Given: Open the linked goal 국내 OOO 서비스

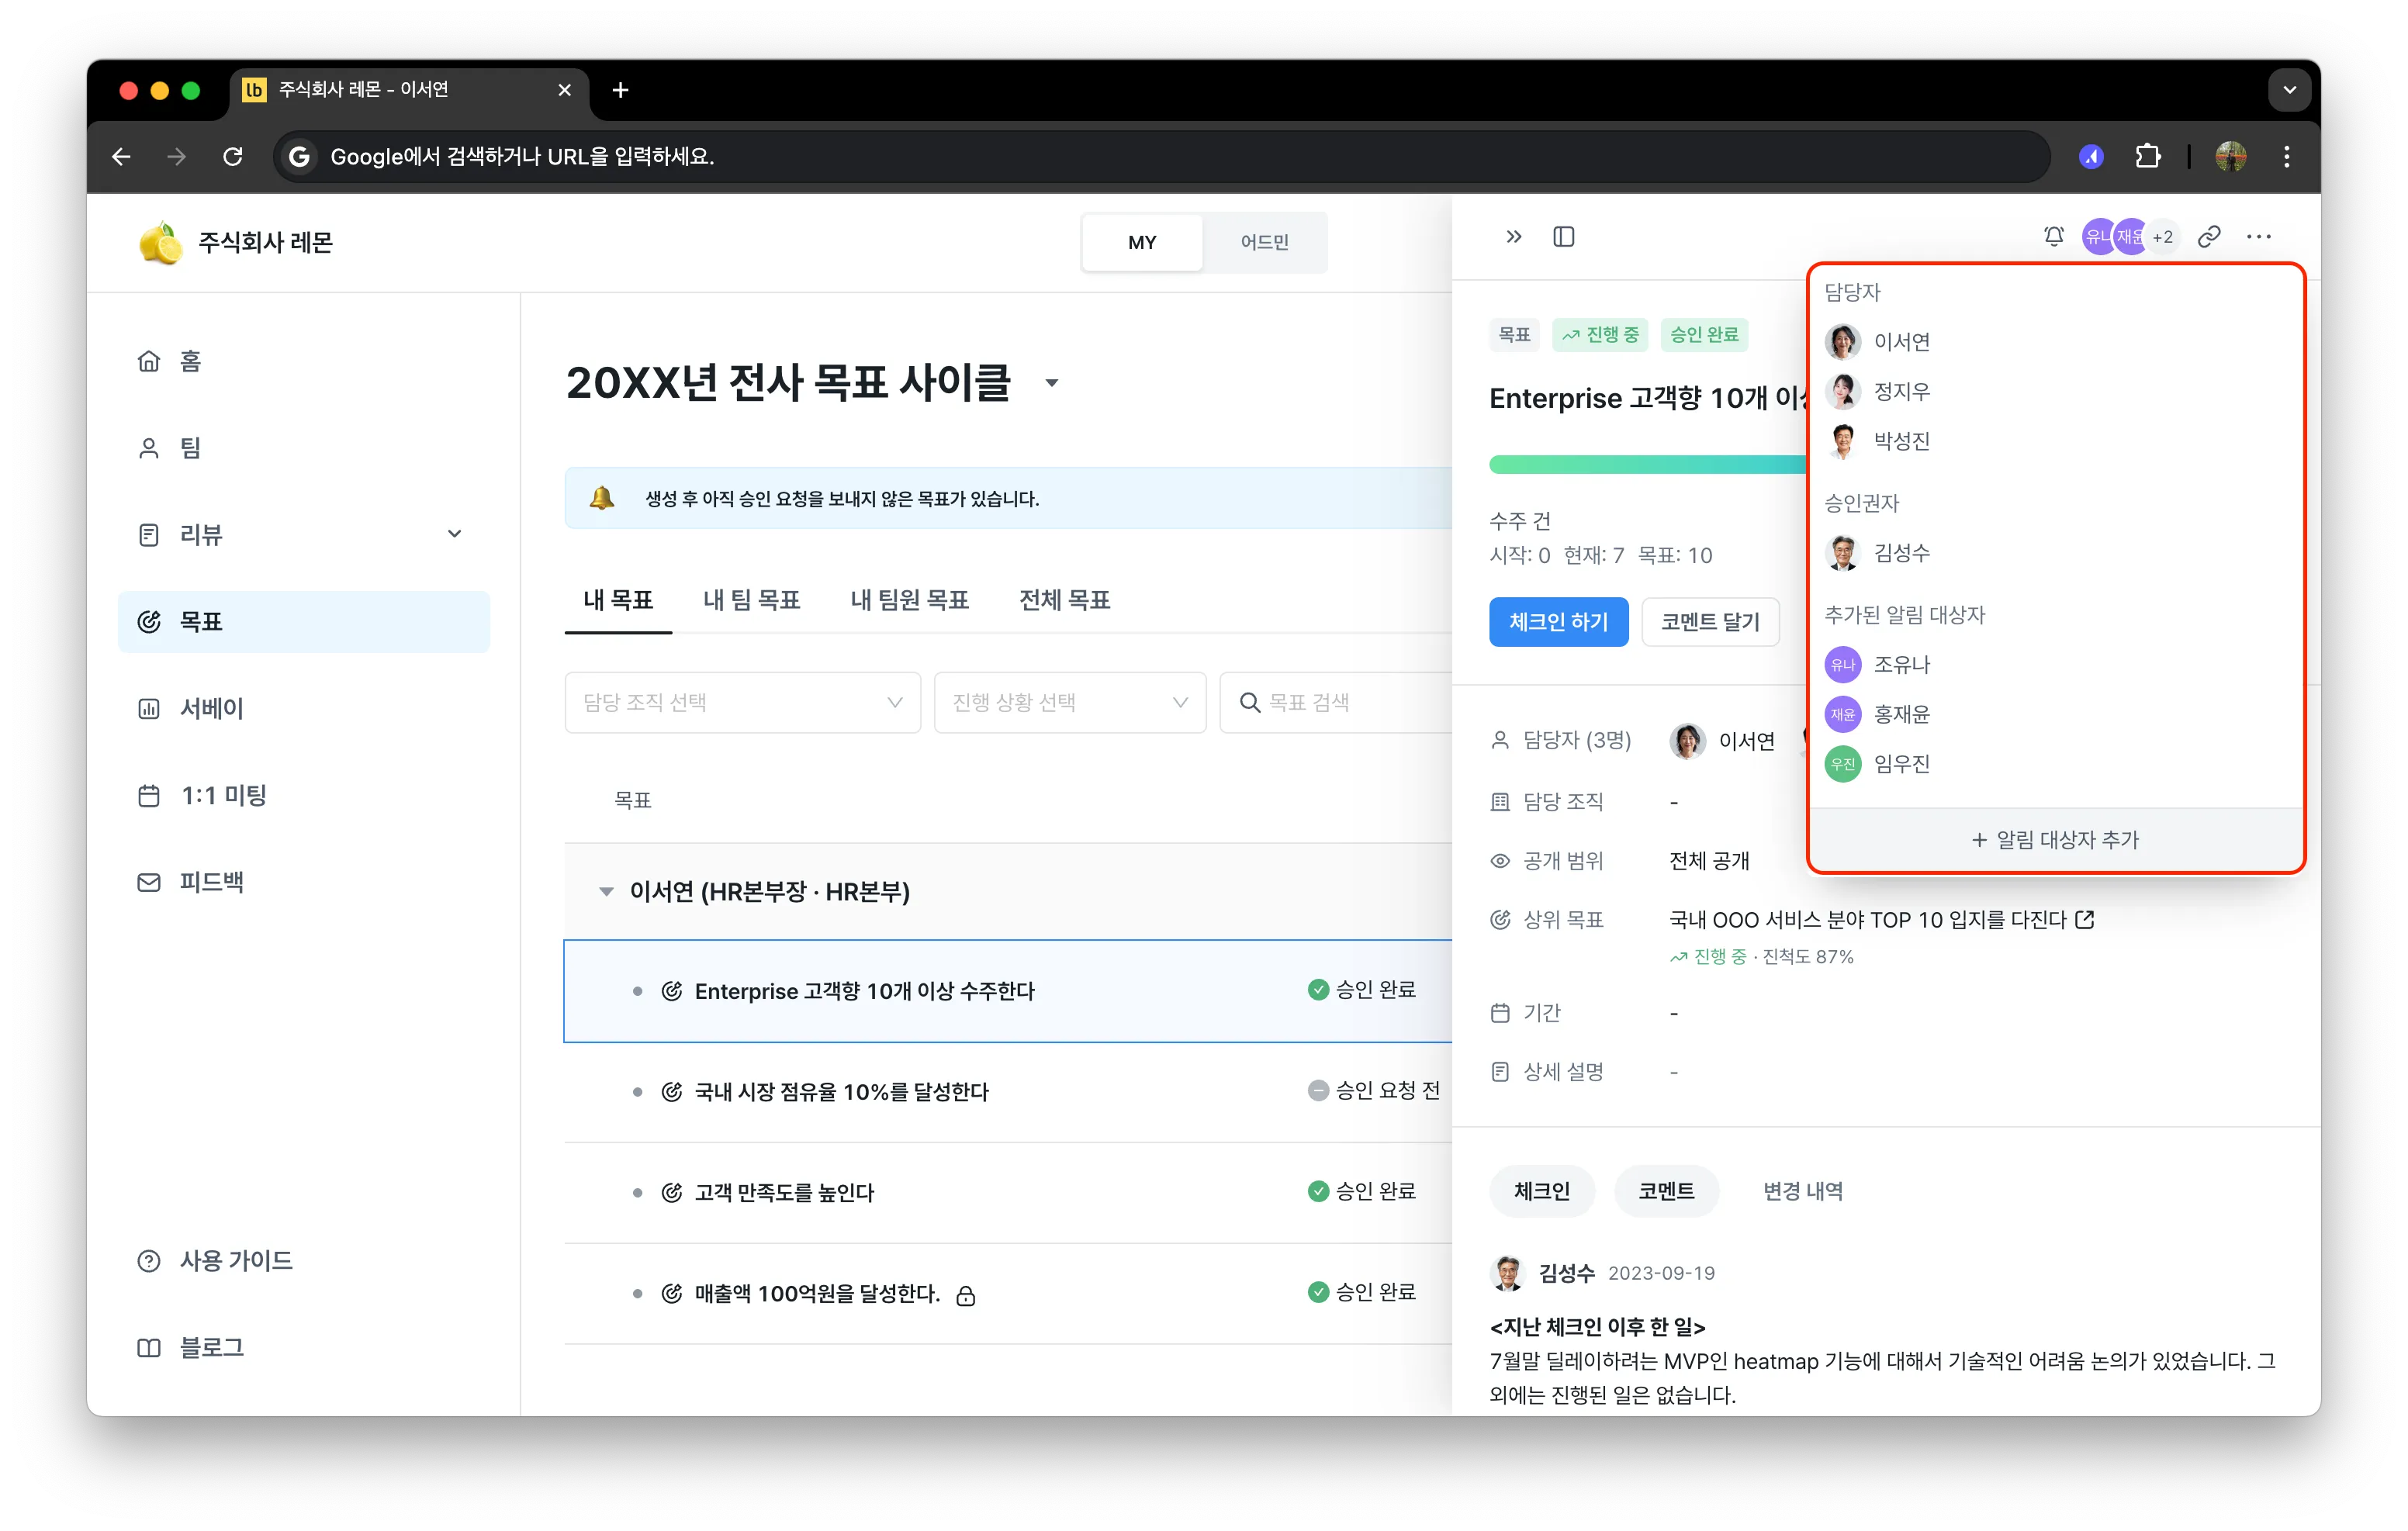Looking at the screenshot, I should pyautogui.click(x=1867, y=919).
